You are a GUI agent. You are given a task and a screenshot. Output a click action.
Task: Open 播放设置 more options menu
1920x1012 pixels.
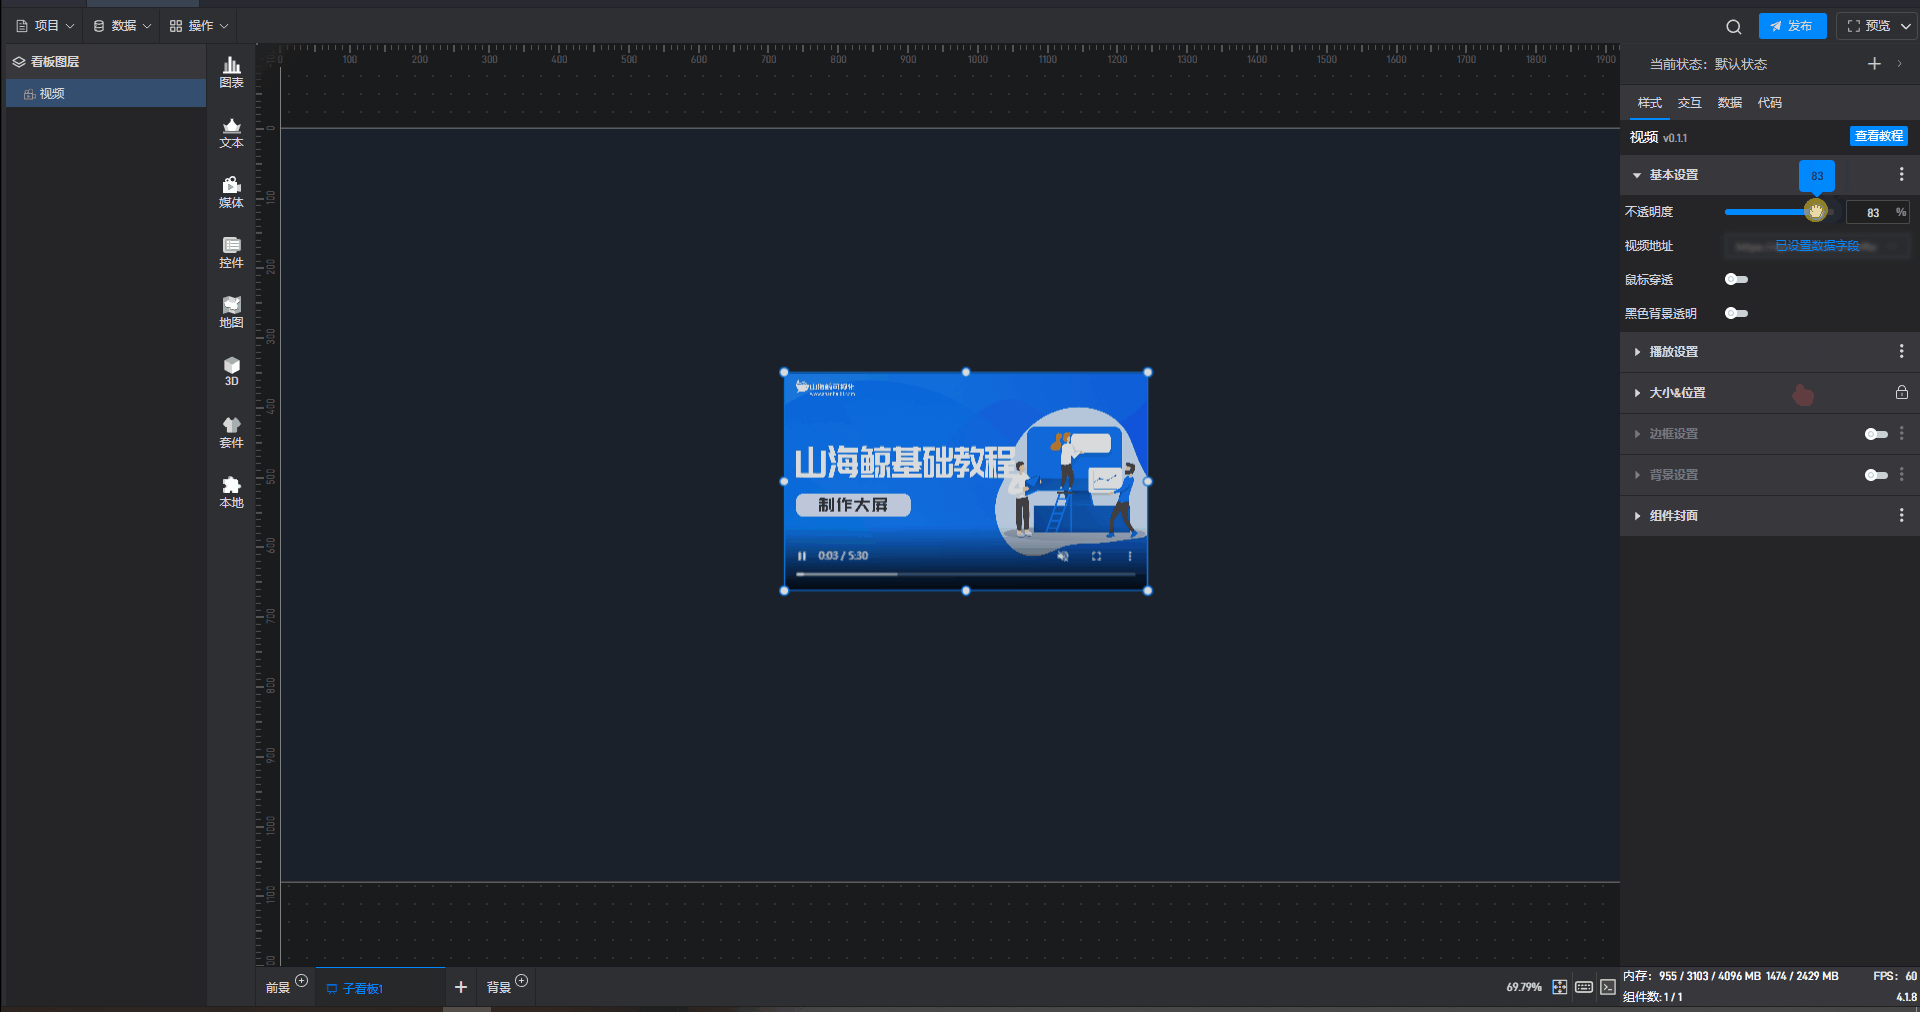pos(1901,352)
